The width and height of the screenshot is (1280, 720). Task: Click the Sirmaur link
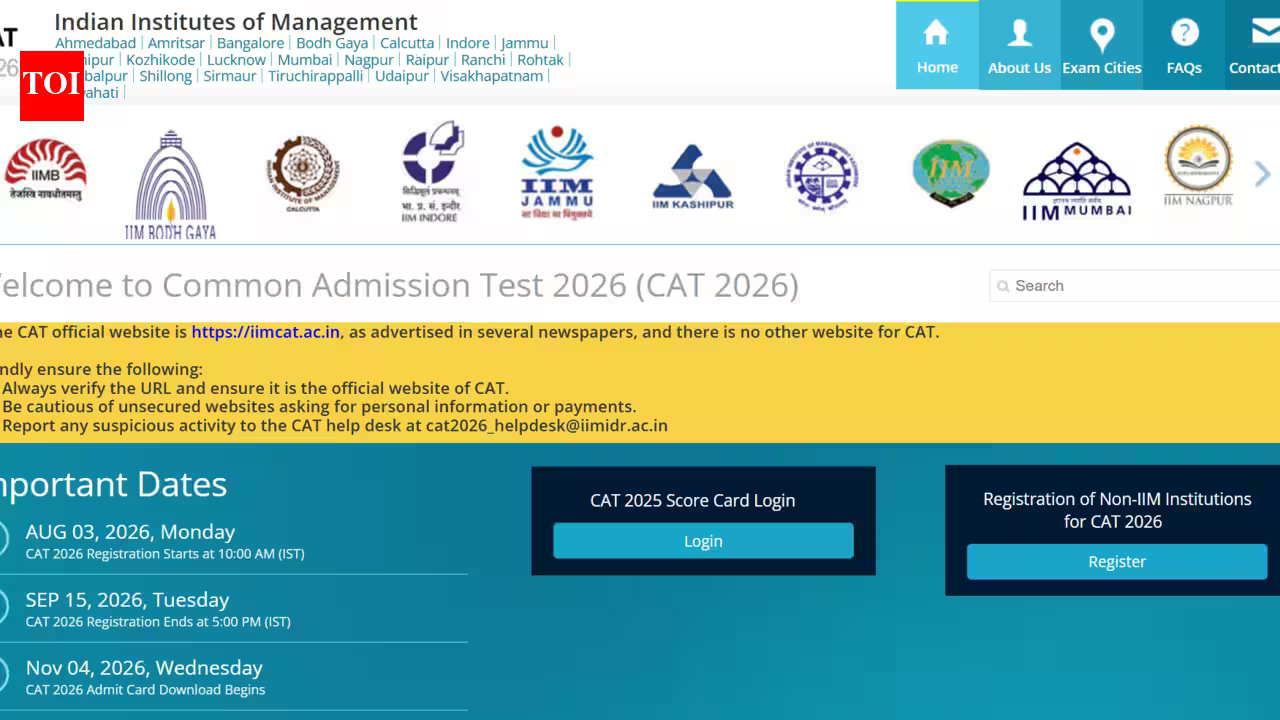coord(230,76)
